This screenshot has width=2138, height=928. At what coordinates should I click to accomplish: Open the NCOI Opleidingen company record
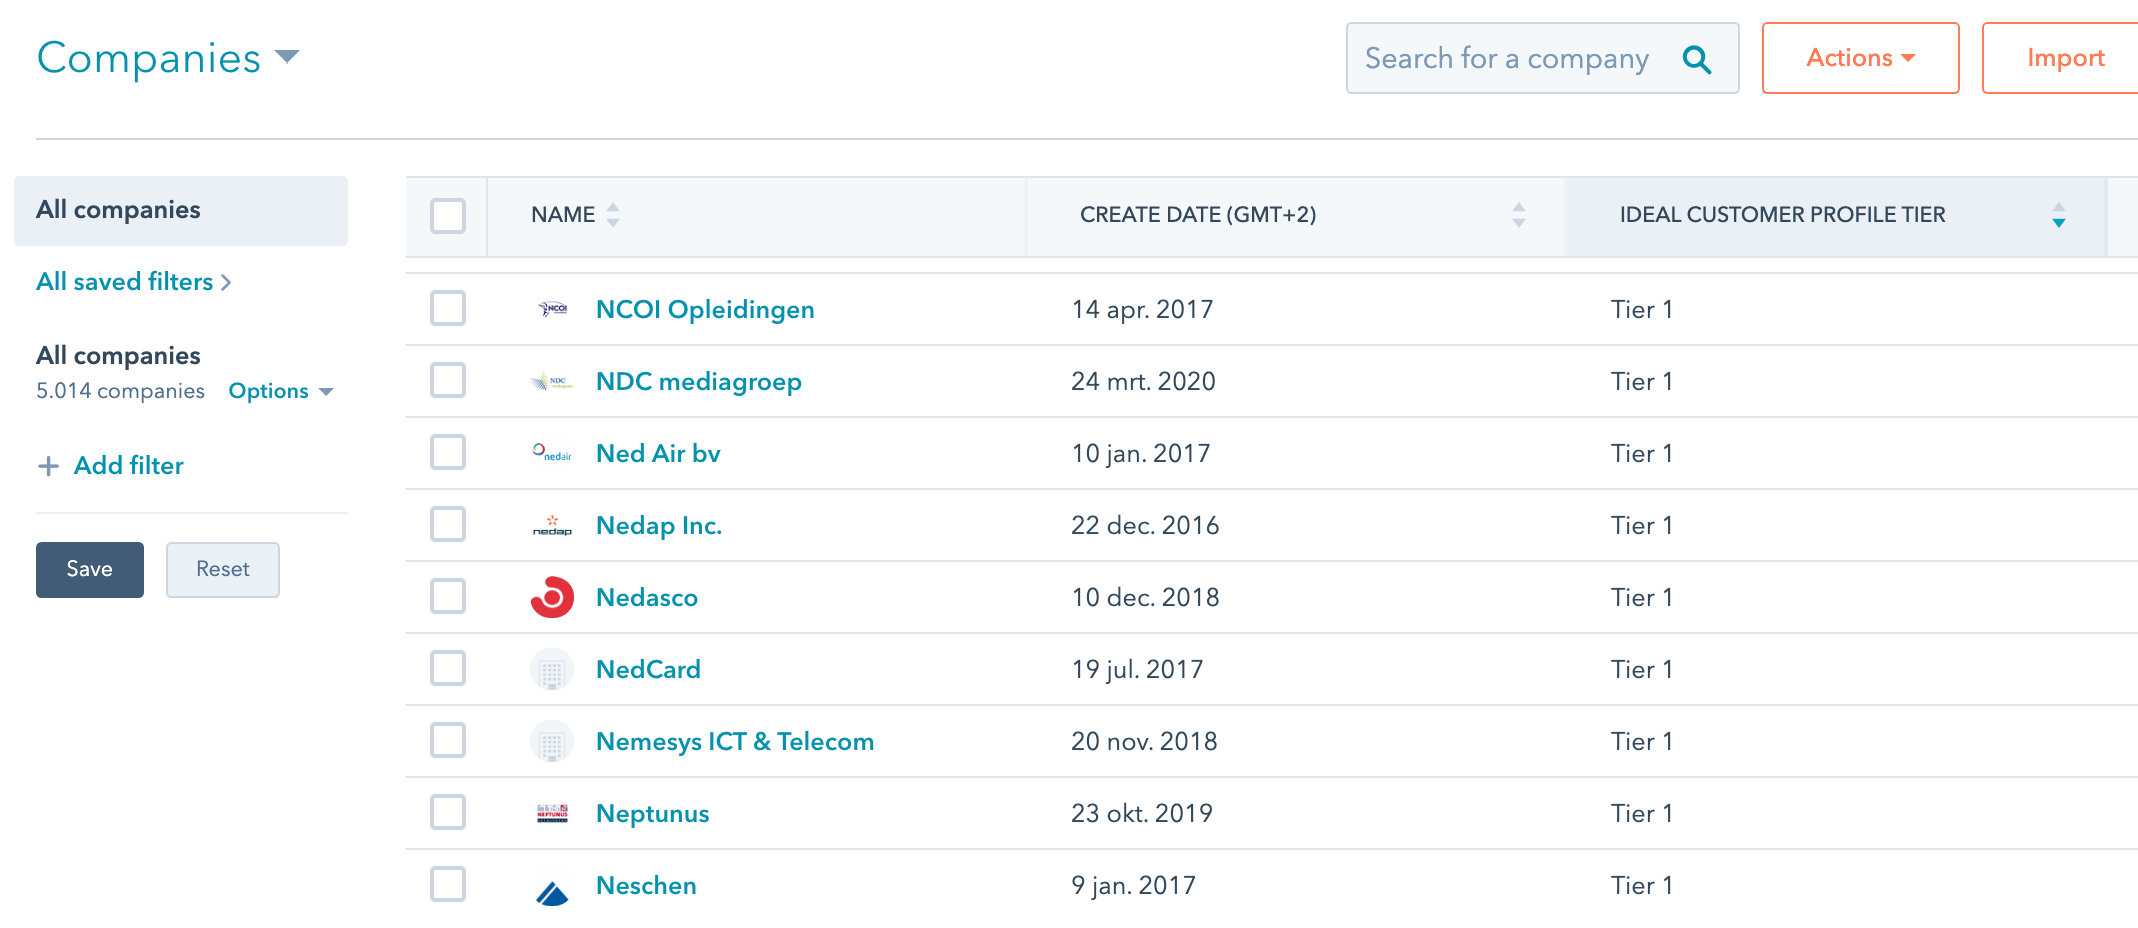pos(705,310)
